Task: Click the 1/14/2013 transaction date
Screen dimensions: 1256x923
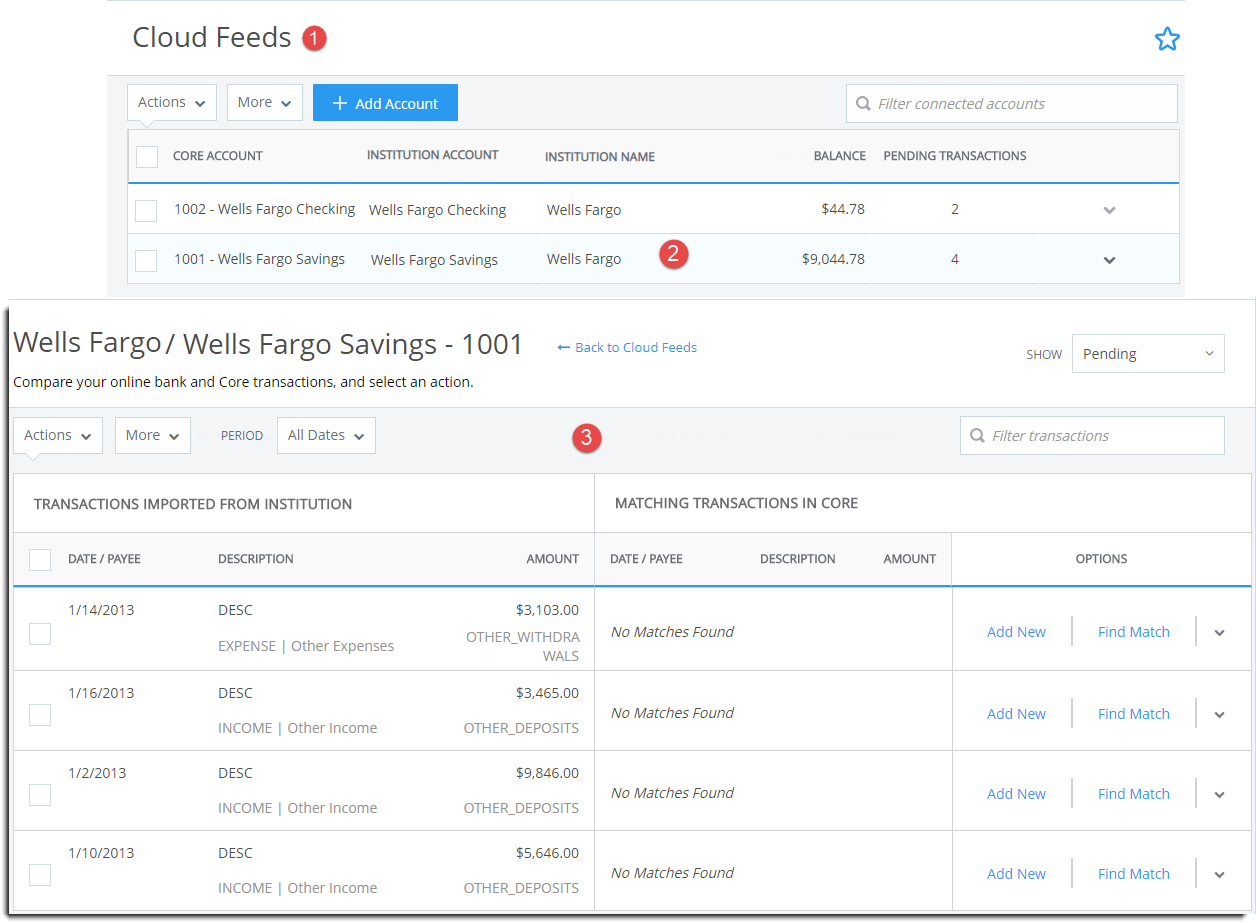Action: pos(101,610)
